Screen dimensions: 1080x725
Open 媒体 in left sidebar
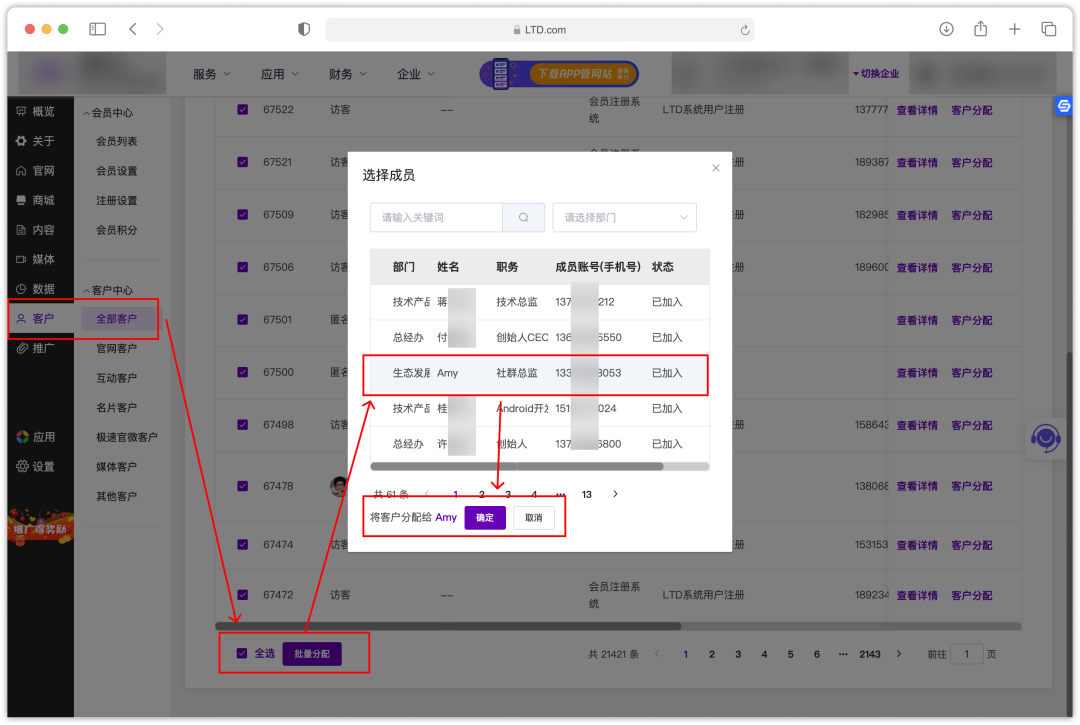pos(36,259)
